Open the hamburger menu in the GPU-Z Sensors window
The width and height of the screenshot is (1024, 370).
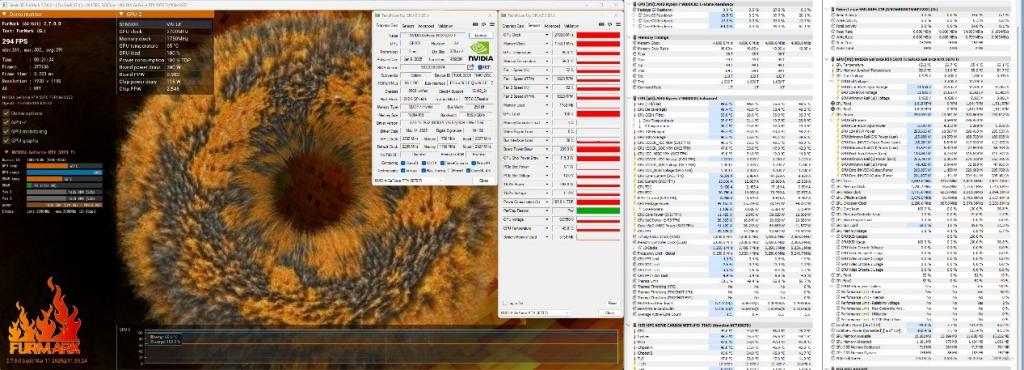pyautogui.click(x=618, y=24)
